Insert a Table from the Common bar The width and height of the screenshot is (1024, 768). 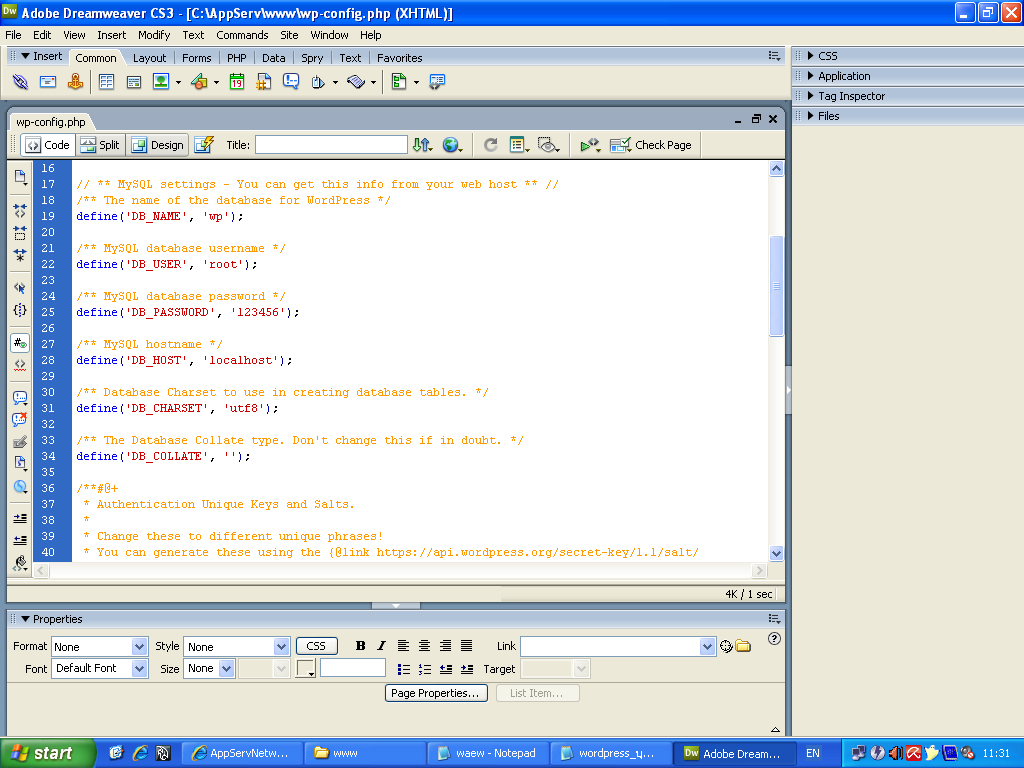coord(106,82)
